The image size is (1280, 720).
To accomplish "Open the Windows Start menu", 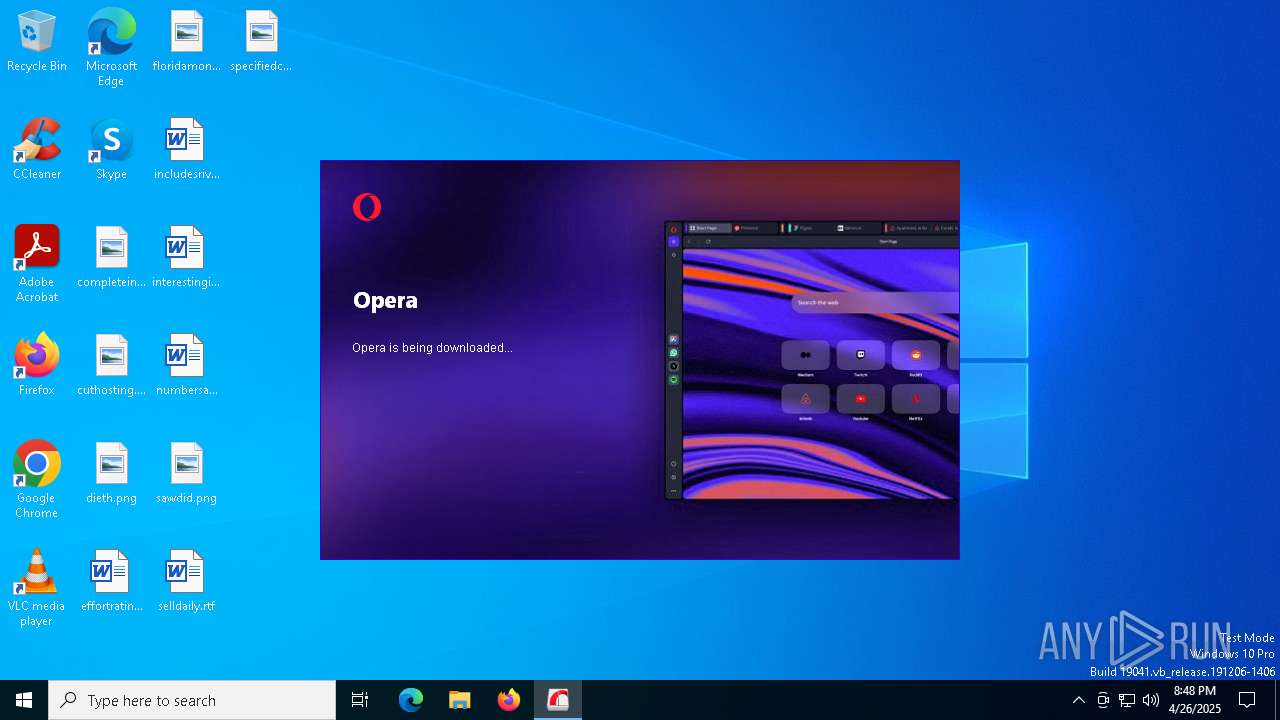I will point(24,700).
